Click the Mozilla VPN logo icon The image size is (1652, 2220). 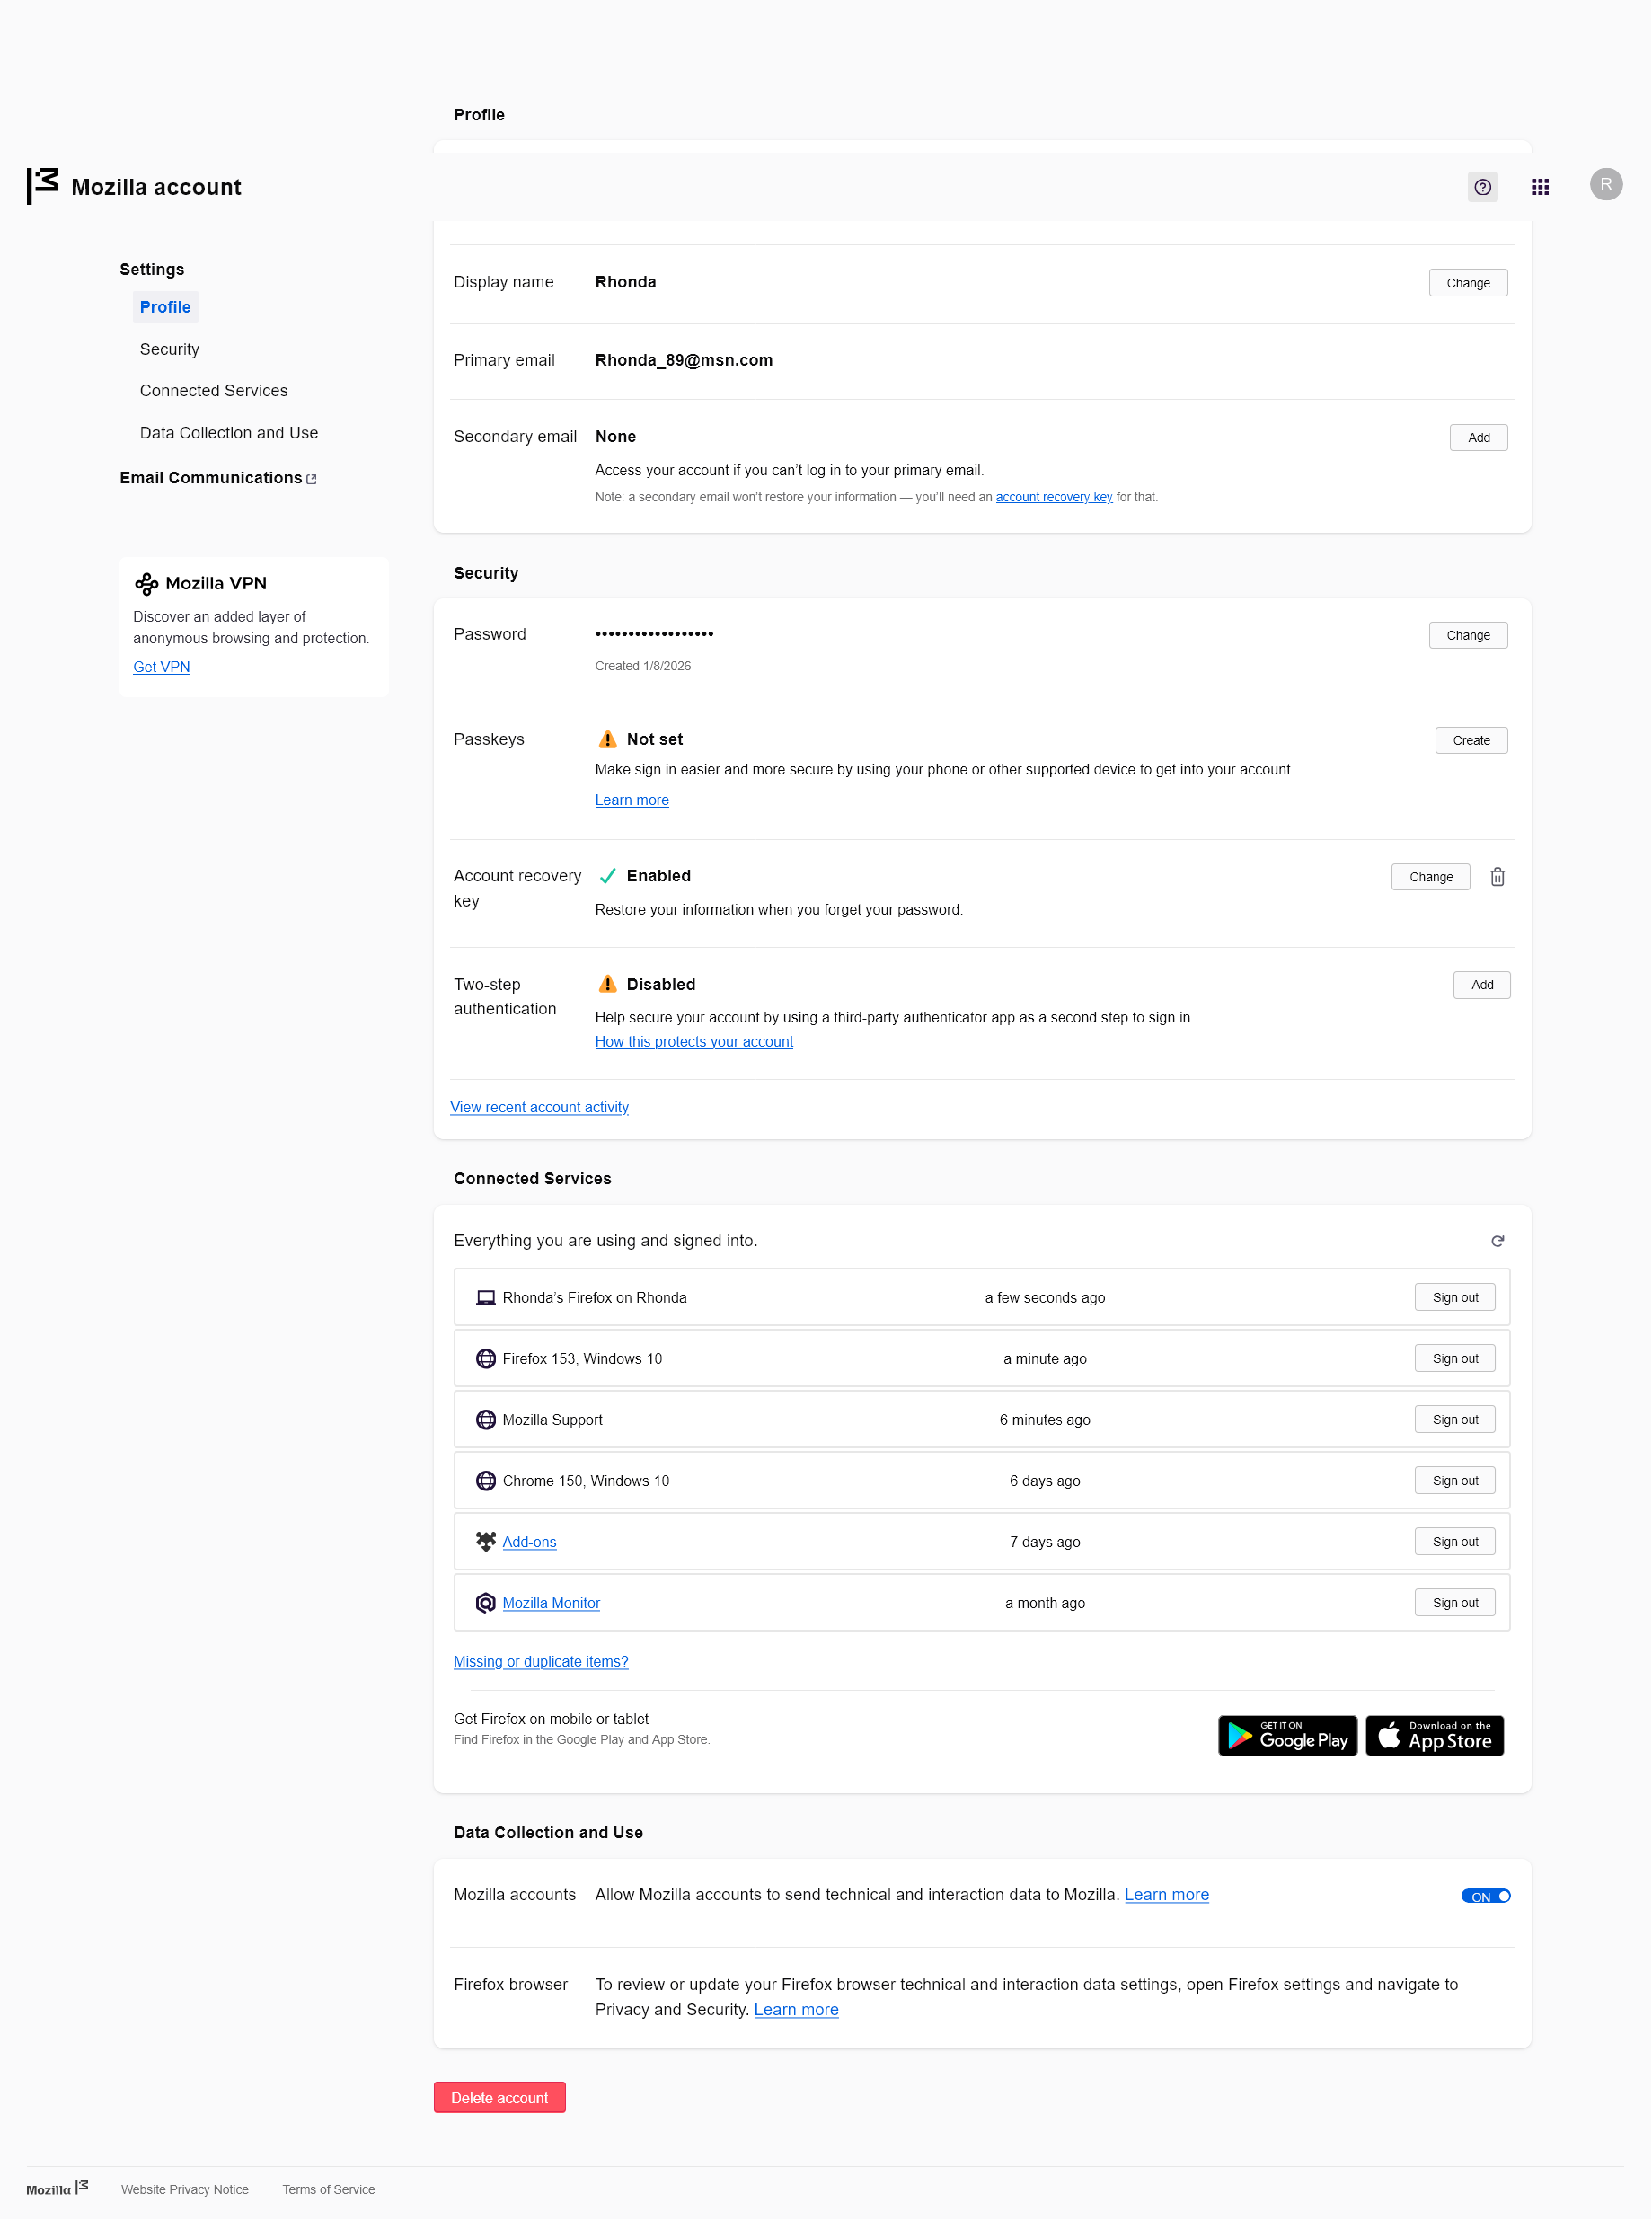(x=146, y=584)
